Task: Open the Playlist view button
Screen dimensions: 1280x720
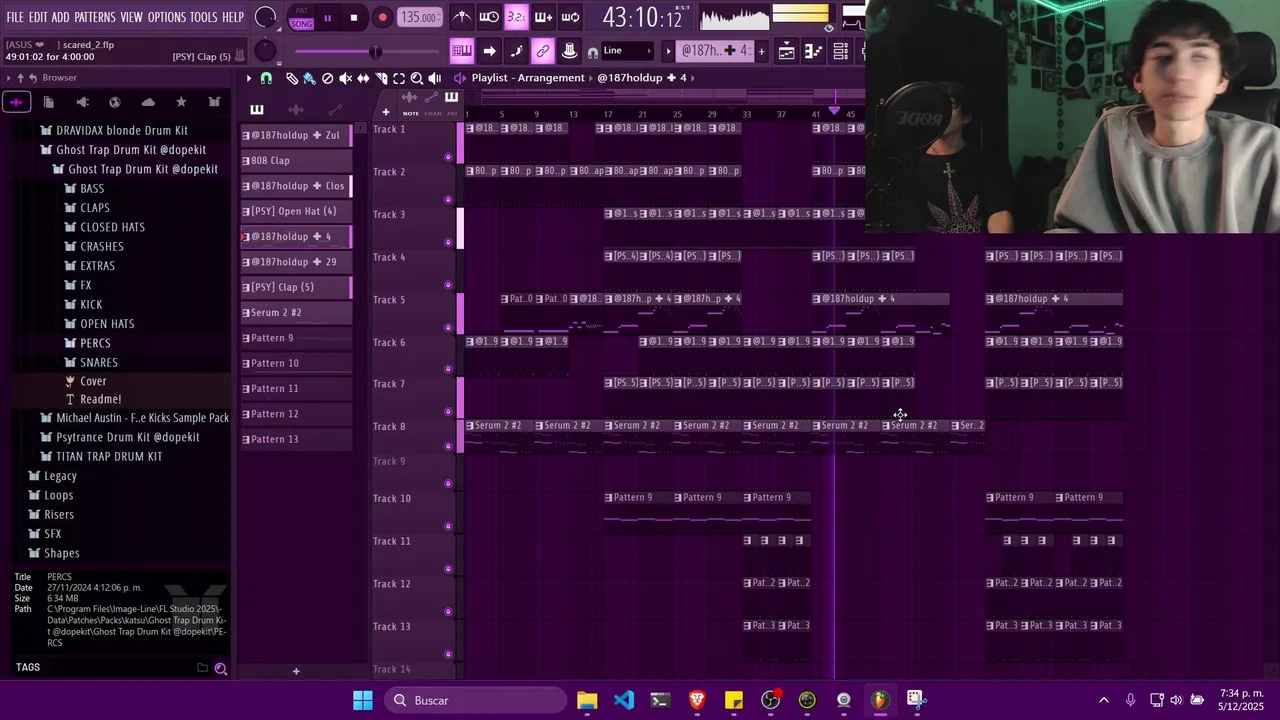Action: pyautogui.click(x=787, y=51)
